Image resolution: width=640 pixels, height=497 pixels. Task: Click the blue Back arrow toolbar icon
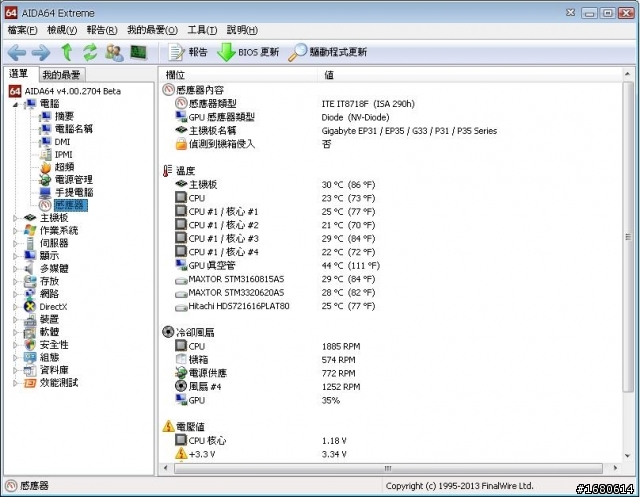click(x=17, y=52)
